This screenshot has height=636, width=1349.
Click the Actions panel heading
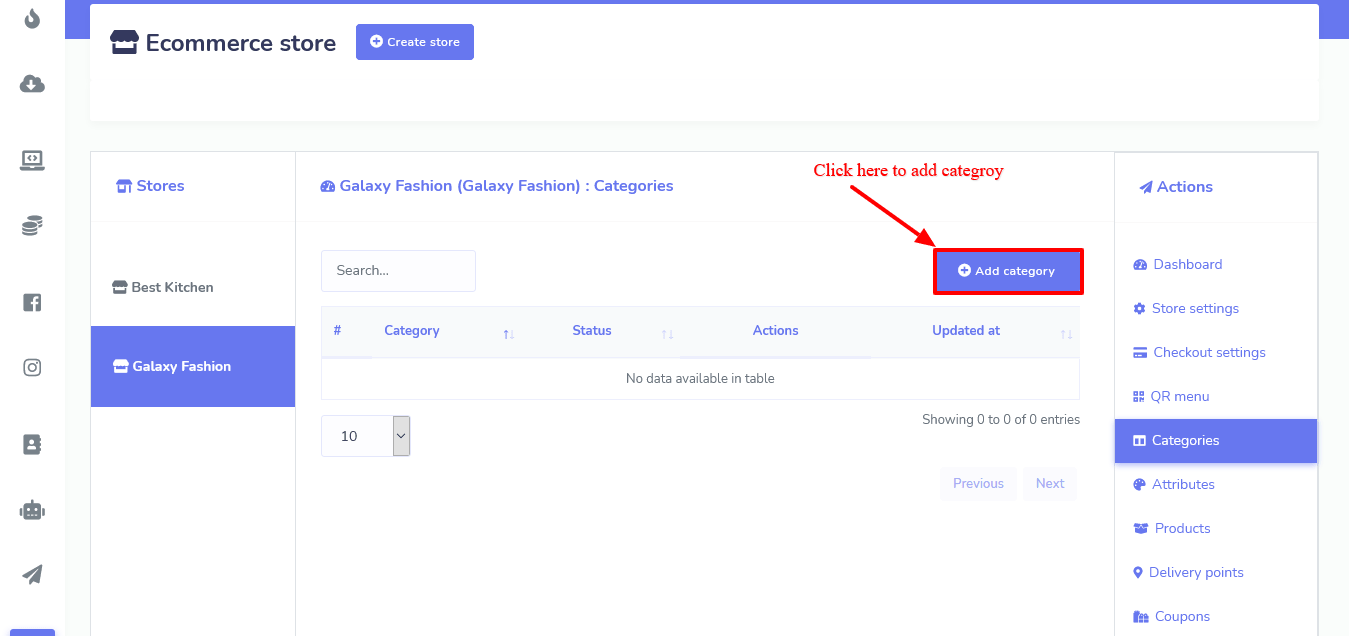(x=1176, y=187)
